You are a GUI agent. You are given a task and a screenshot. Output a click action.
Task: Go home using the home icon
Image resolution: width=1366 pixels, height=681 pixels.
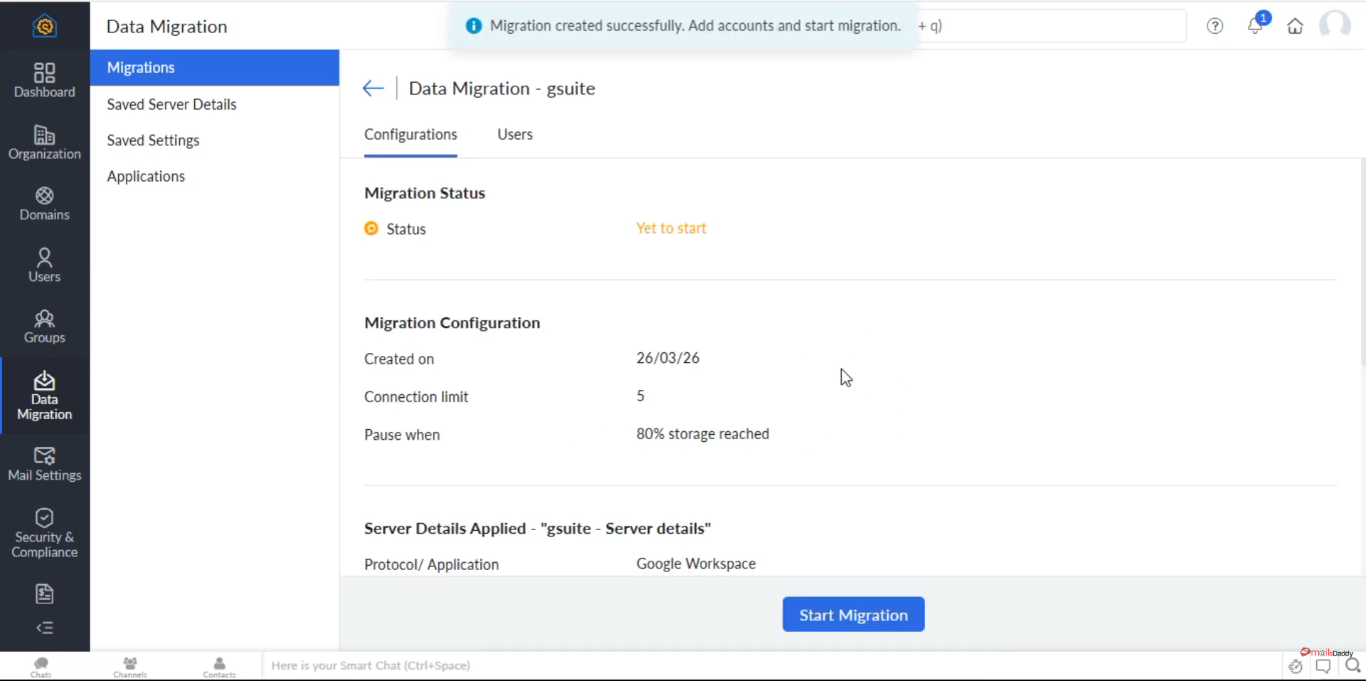tap(1295, 26)
